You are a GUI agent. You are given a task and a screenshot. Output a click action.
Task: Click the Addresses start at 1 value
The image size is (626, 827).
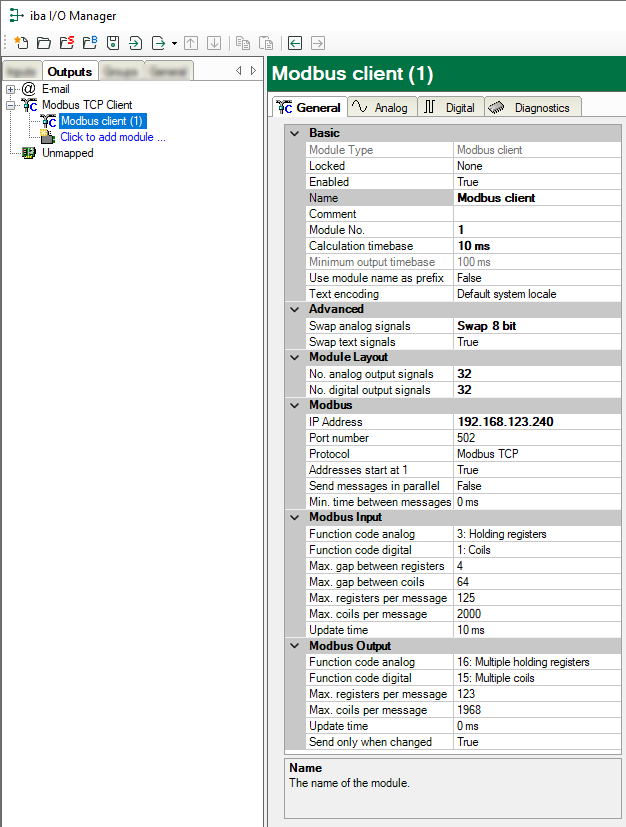537,470
